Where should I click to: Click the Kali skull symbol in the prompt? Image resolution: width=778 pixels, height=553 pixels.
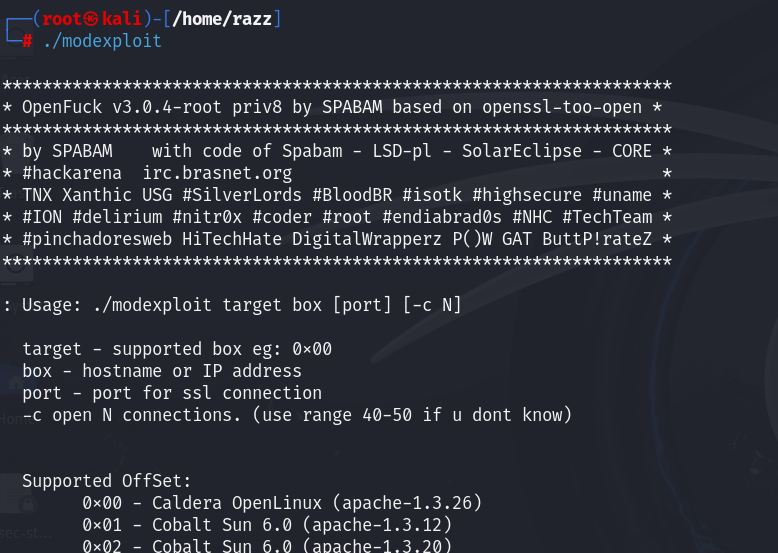91,19
